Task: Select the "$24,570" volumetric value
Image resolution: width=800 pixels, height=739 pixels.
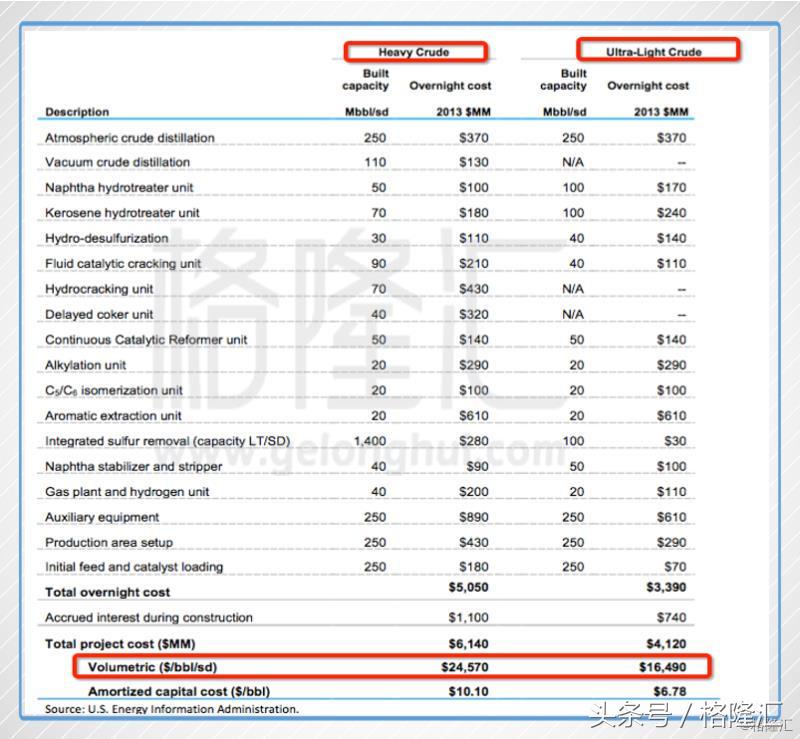Action: pyautogui.click(x=465, y=667)
